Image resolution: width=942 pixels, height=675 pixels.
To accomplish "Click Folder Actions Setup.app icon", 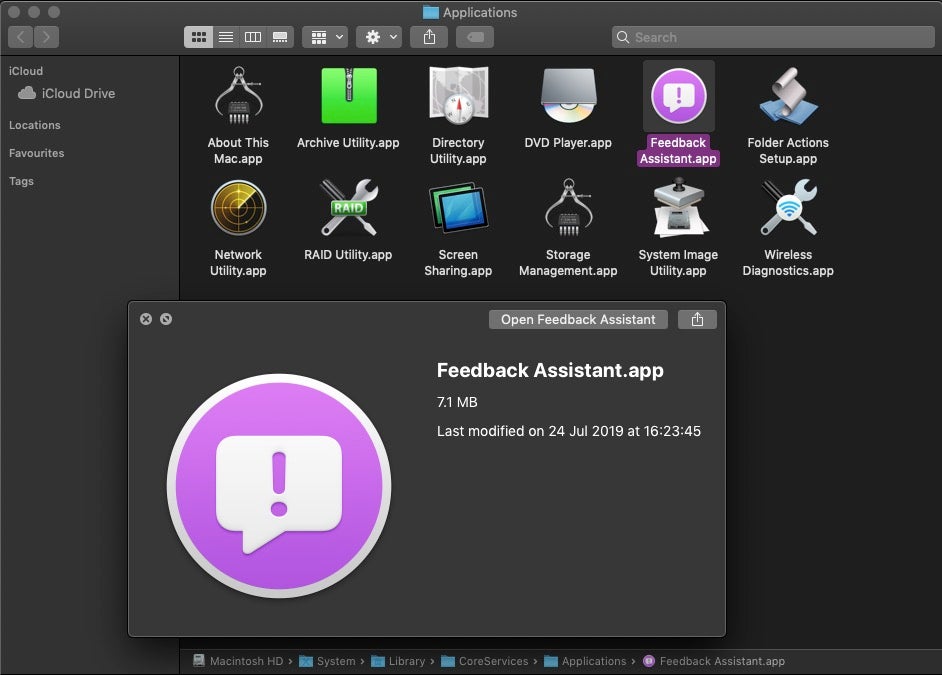I will (x=788, y=96).
